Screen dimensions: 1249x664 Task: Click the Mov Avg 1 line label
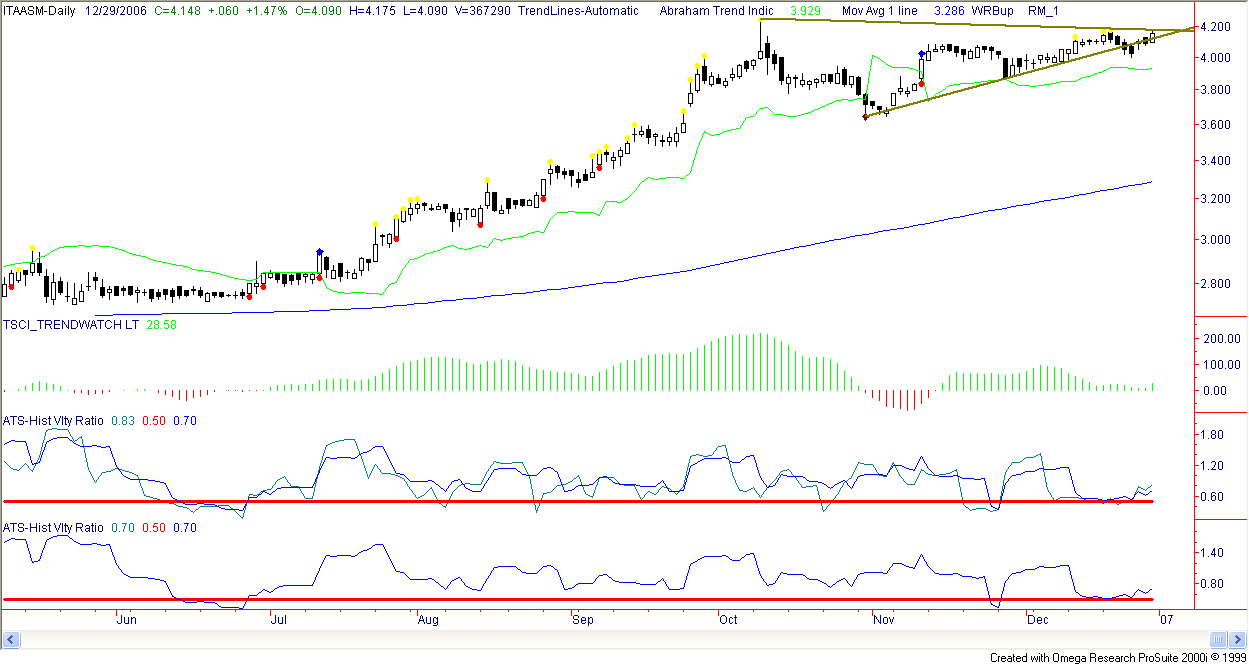tap(882, 10)
